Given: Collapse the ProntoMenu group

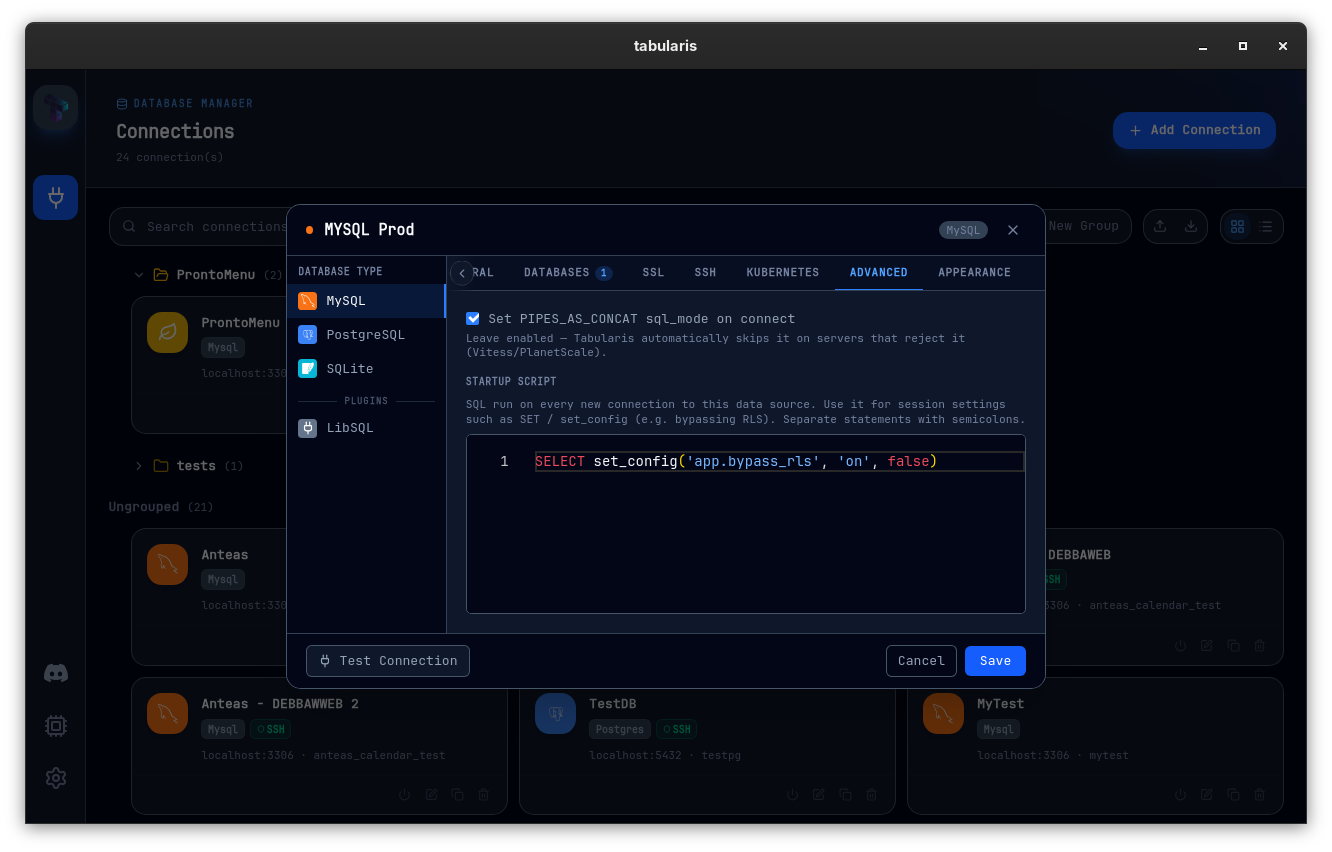Looking at the screenshot, I should (139, 275).
